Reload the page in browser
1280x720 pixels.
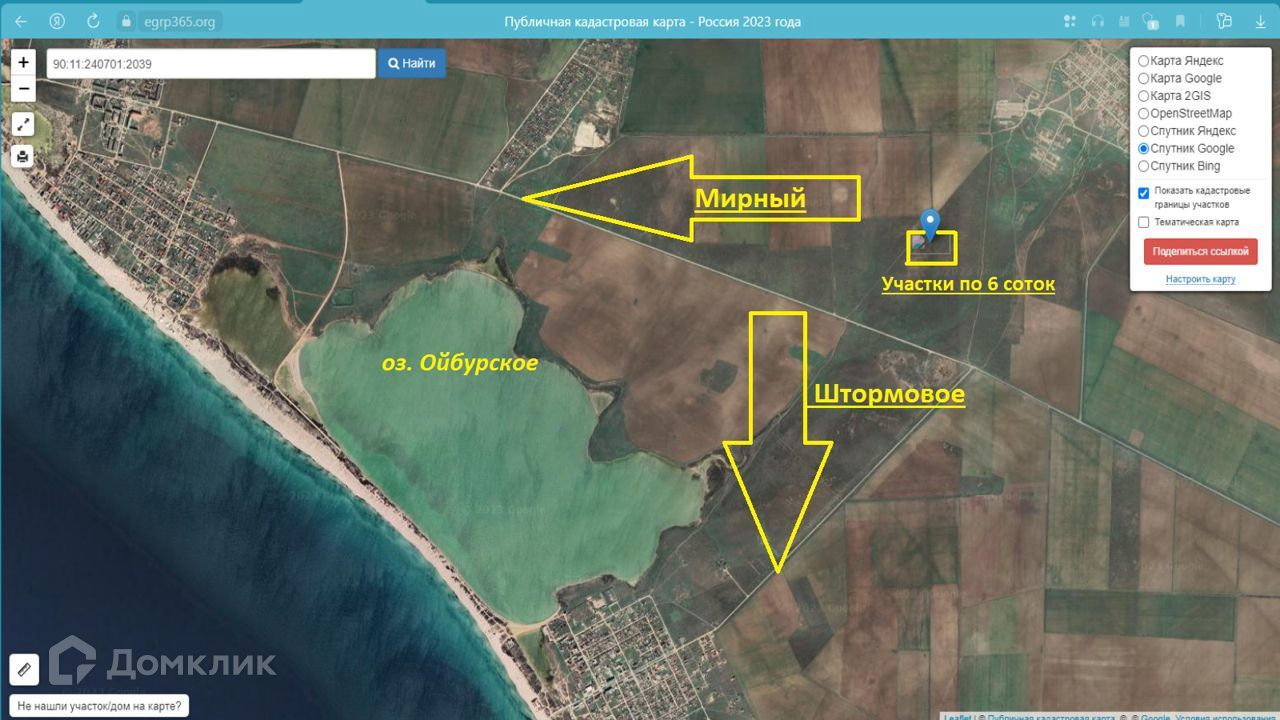93,21
